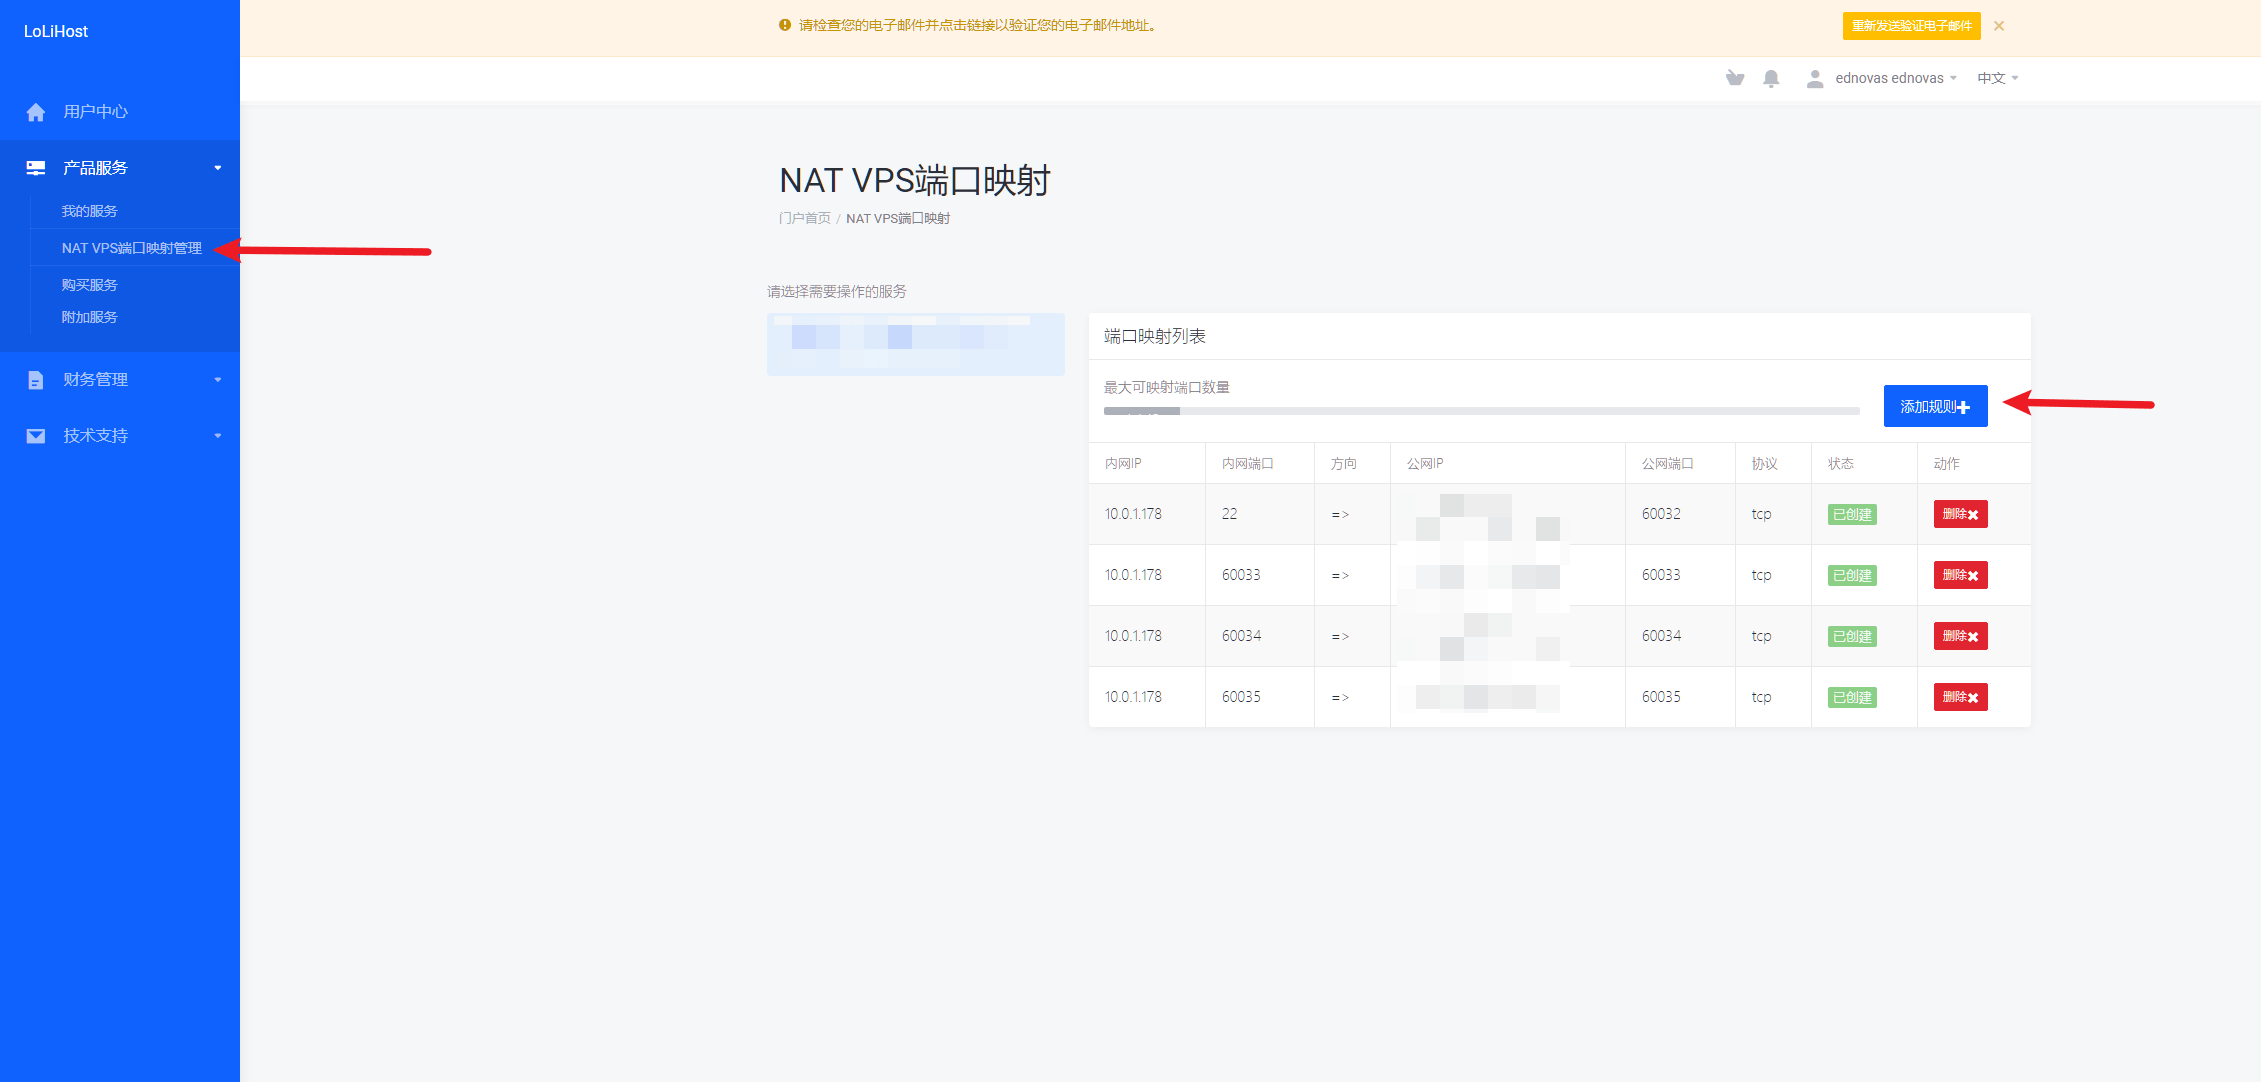Viewport: 2261px width, 1082px height.
Task: Click the document icon beside 财务管理
Action: pyautogui.click(x=36, y=380)
